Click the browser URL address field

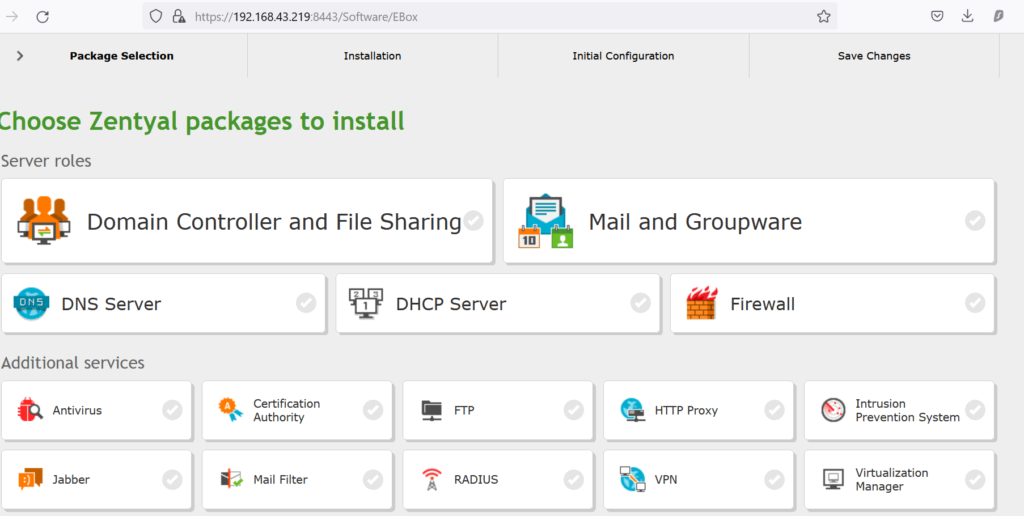coord(490,17)
